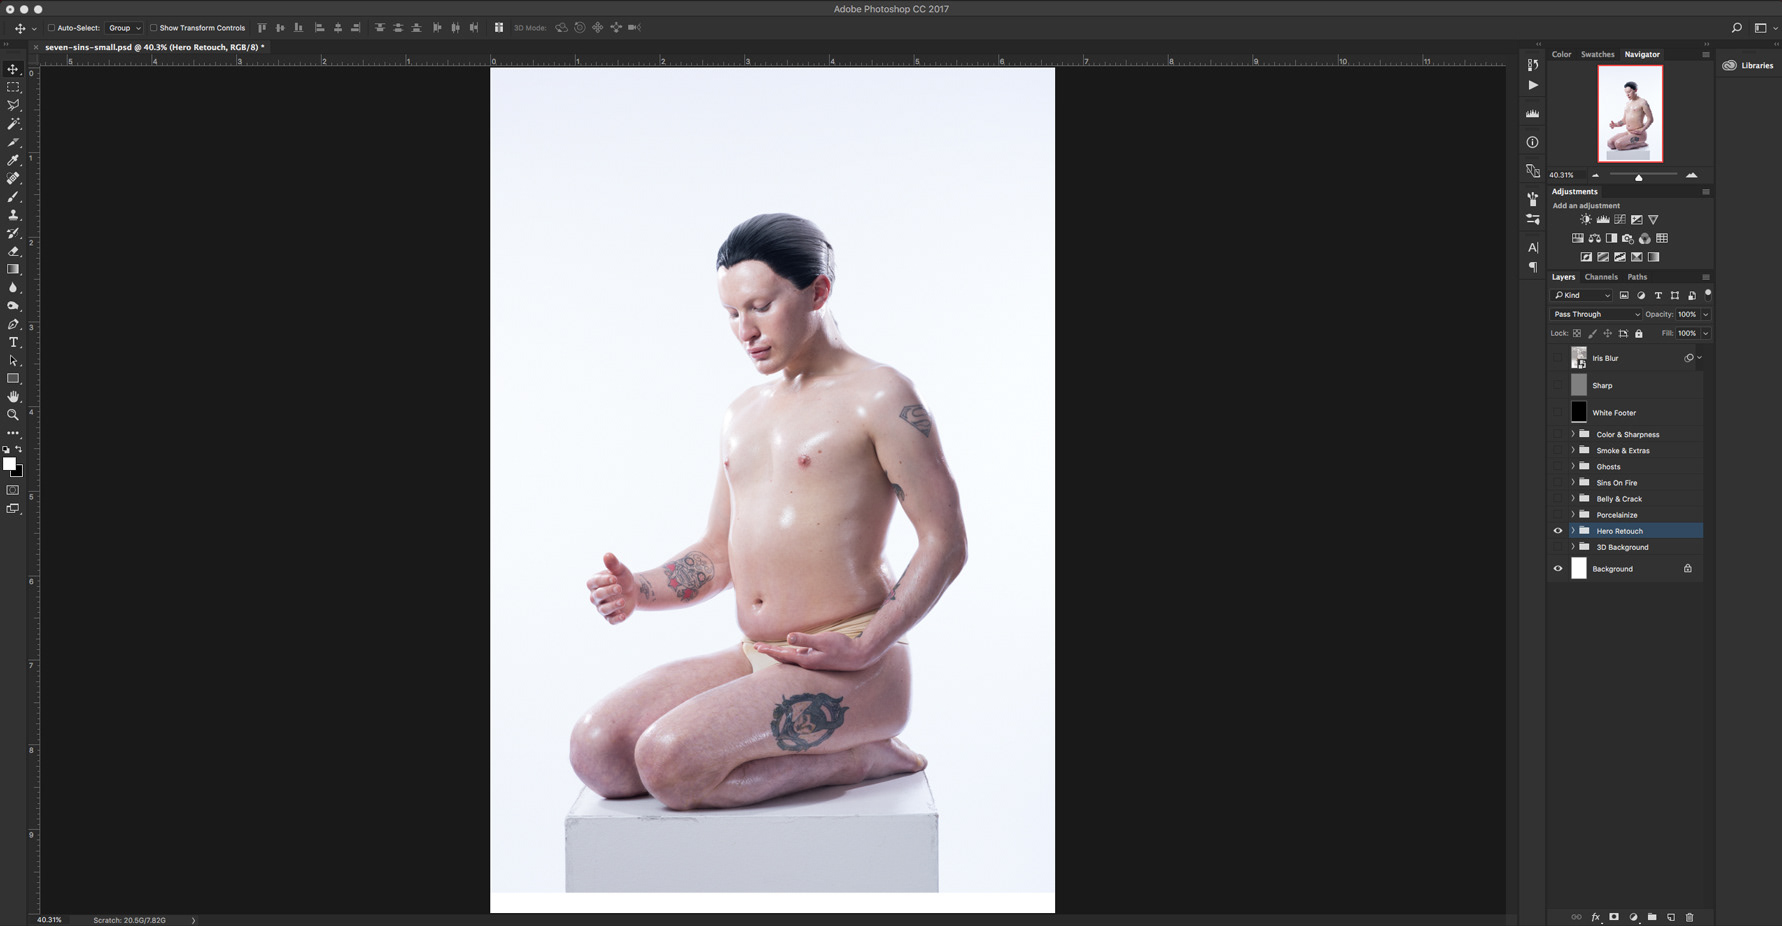1782x926 pixels.
Task: Select the Horizontal Type tool
Action: 13,342
